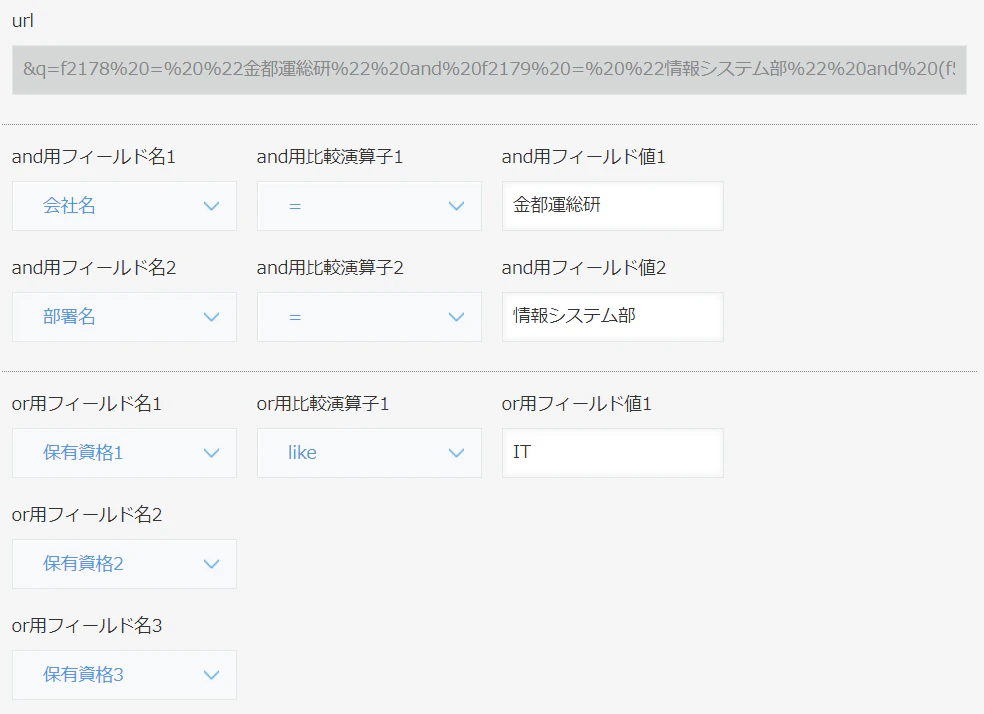Screen dimensions: 984x714
Task: Open the and用比較演算子2 dropdown
Action: 369,317
